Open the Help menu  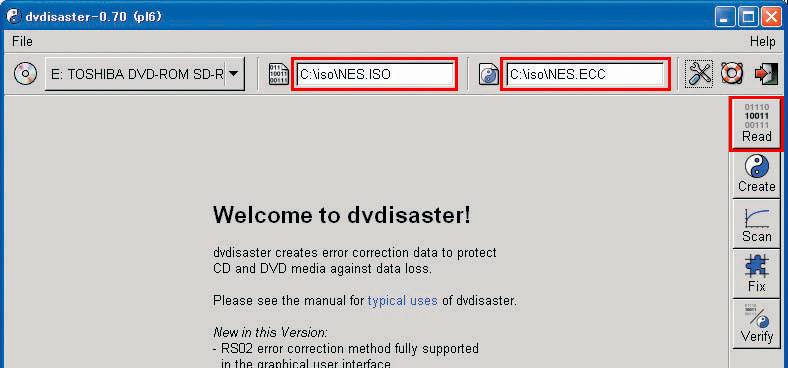762,42
